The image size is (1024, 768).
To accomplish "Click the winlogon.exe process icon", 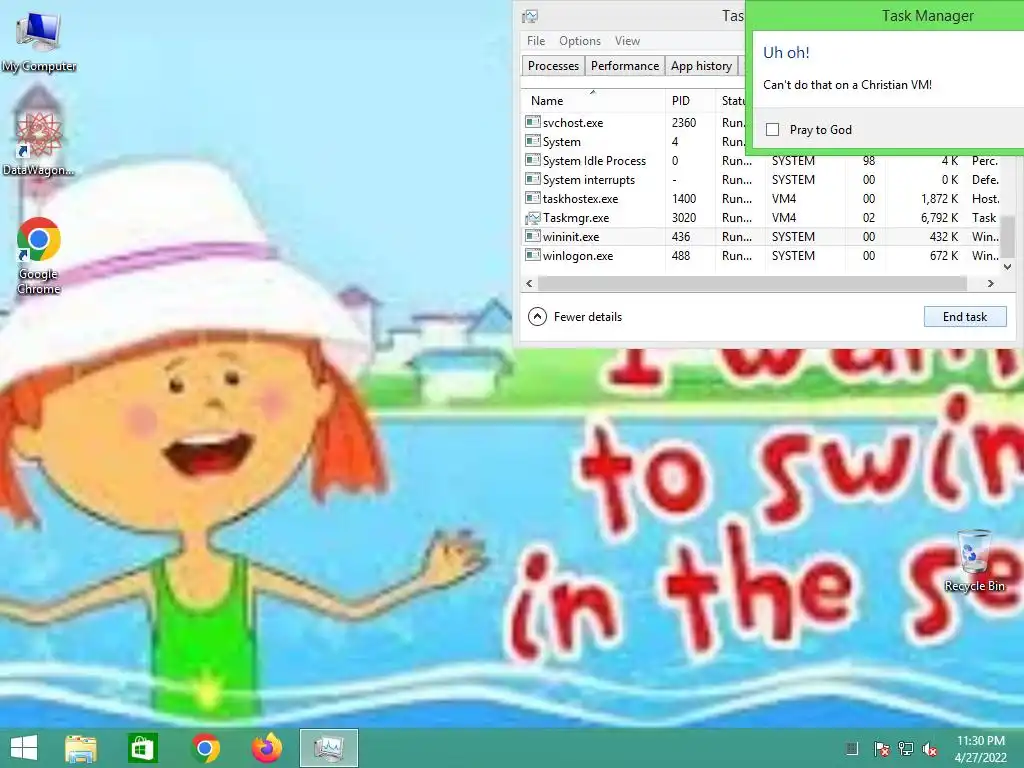I will pyautogui.click(x=533, y=255).
